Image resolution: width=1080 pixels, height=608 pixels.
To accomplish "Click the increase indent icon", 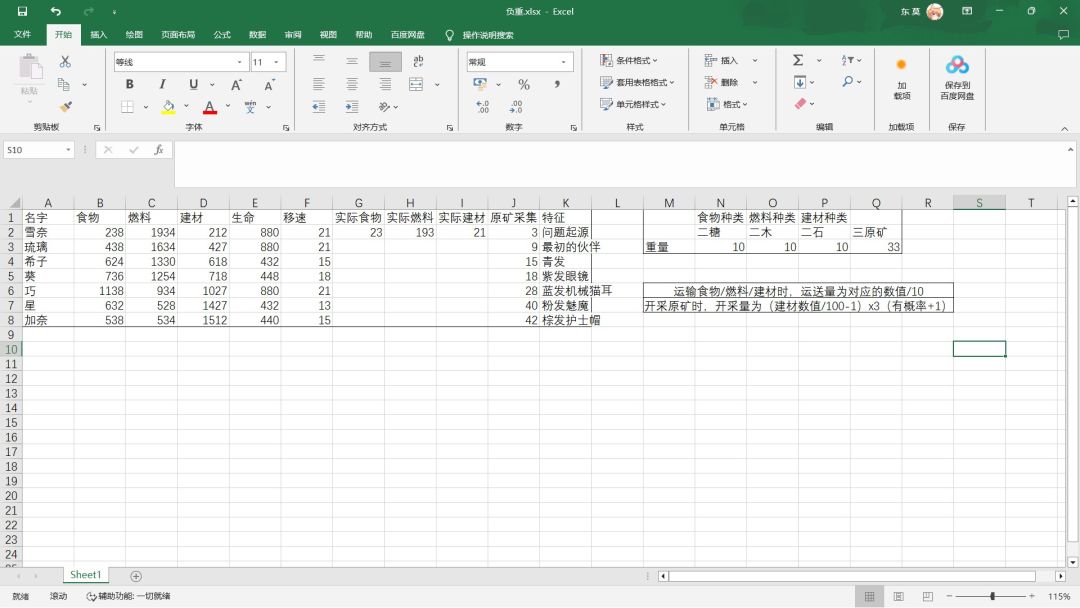I will pos(352,106).
